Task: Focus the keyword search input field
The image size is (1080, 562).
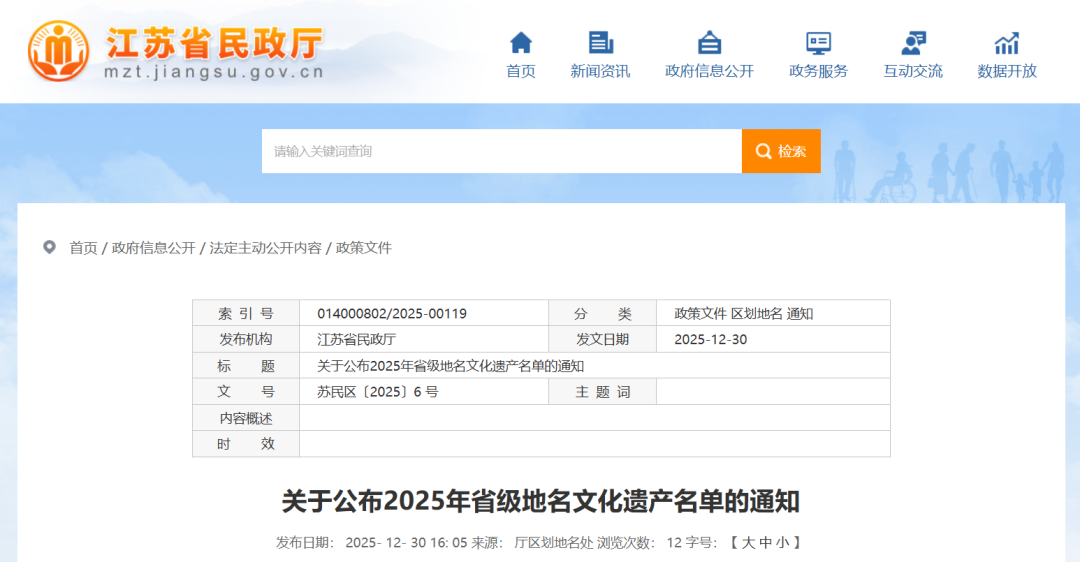Action: (x=501, y=151)
